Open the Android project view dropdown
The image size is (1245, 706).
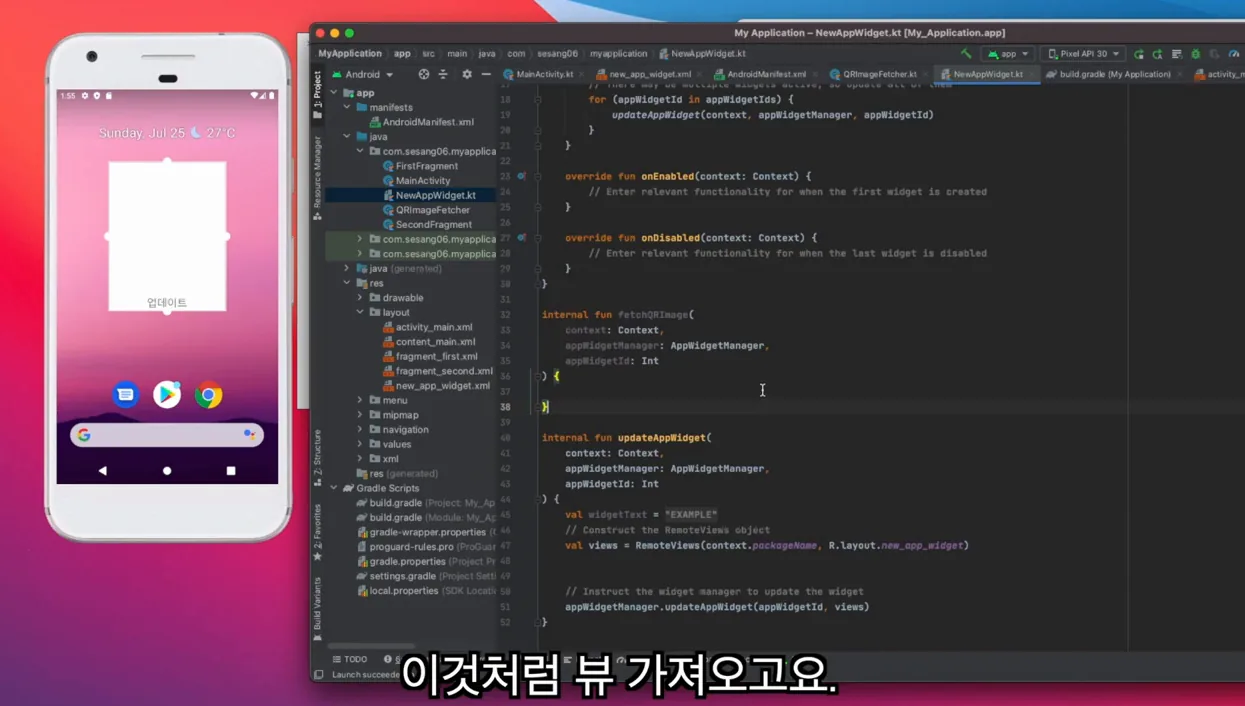click(x=362, y=74)
